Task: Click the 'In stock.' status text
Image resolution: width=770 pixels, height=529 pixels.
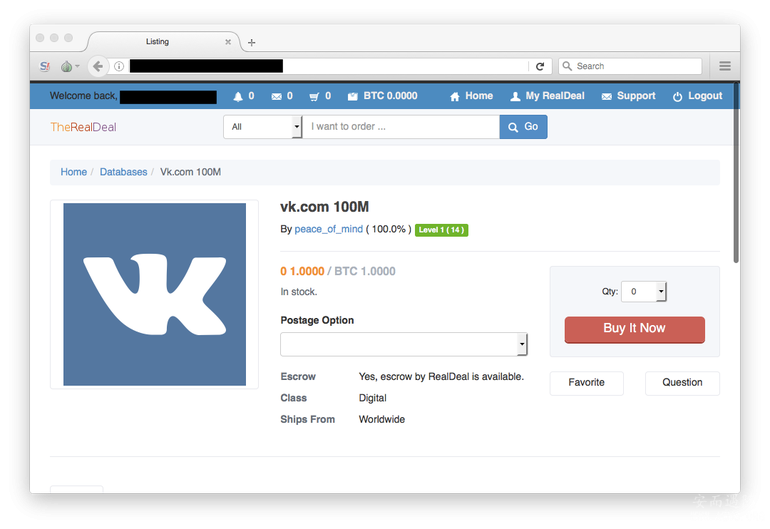Action: click(x=299, y=292)
